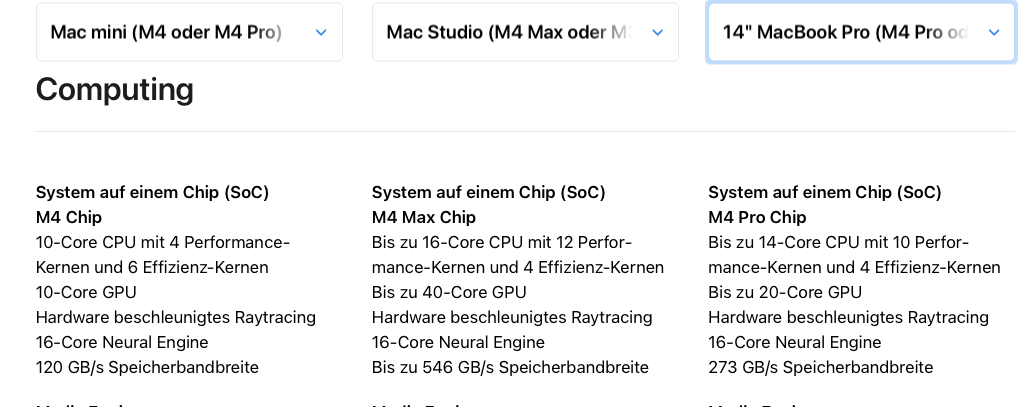The image size is (1028, 407).
Task: Click the Bis zu 546 GB/s Speicherbandbreite line
Action: tap(510, 367)
